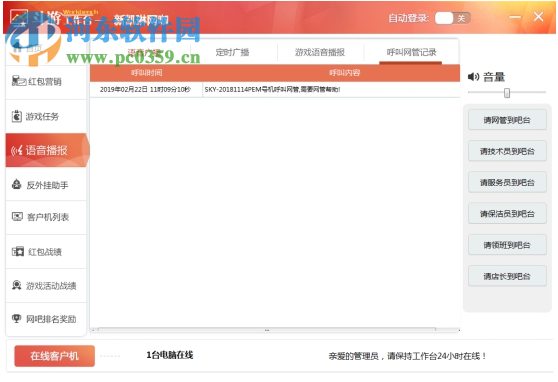Close the application window
This screenshot has height=382, width=558.
pyautogui.click(x=538, y=16)
